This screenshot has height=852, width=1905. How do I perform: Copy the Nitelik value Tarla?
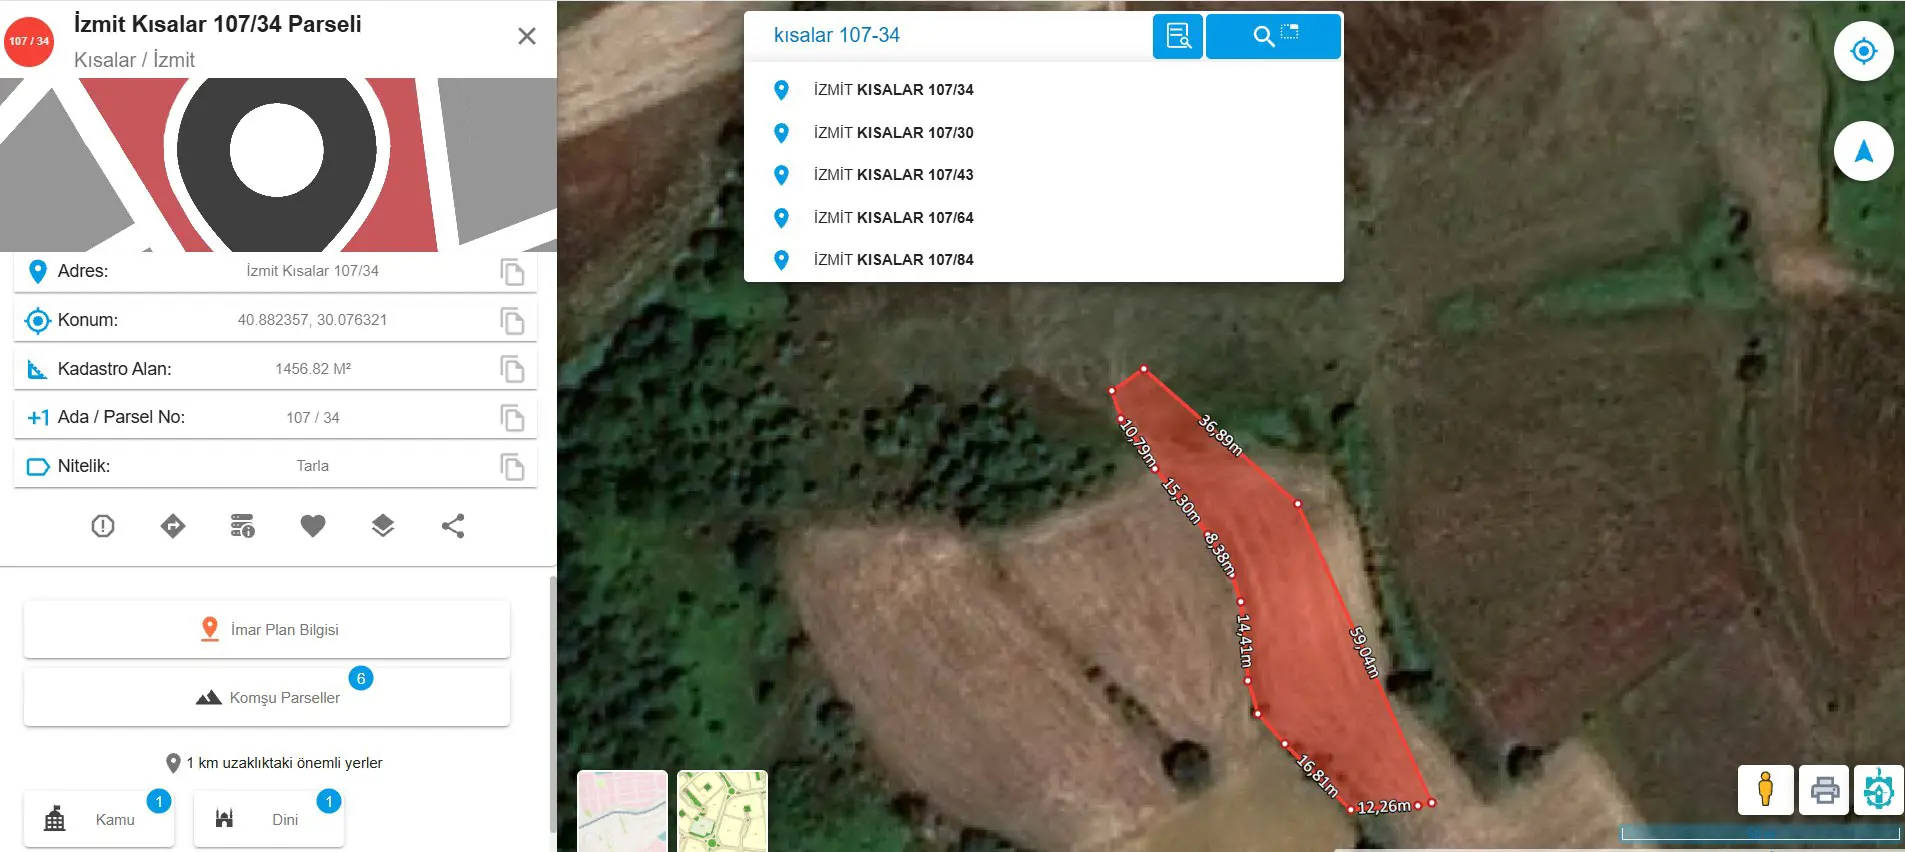click(512, 467)
